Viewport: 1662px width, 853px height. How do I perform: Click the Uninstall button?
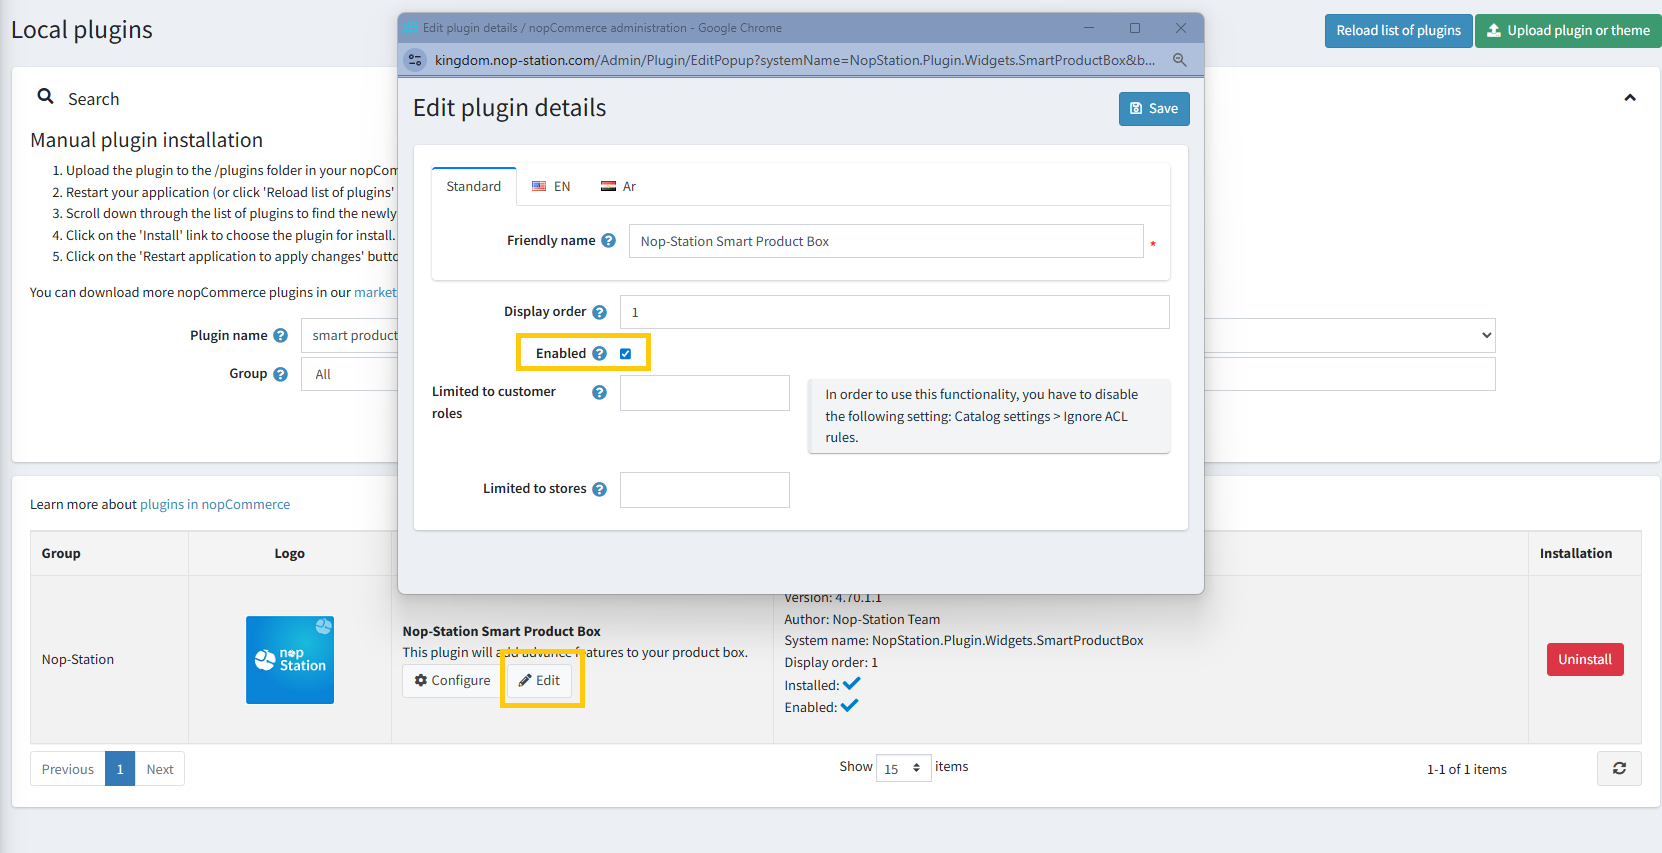pos(1585,660)
